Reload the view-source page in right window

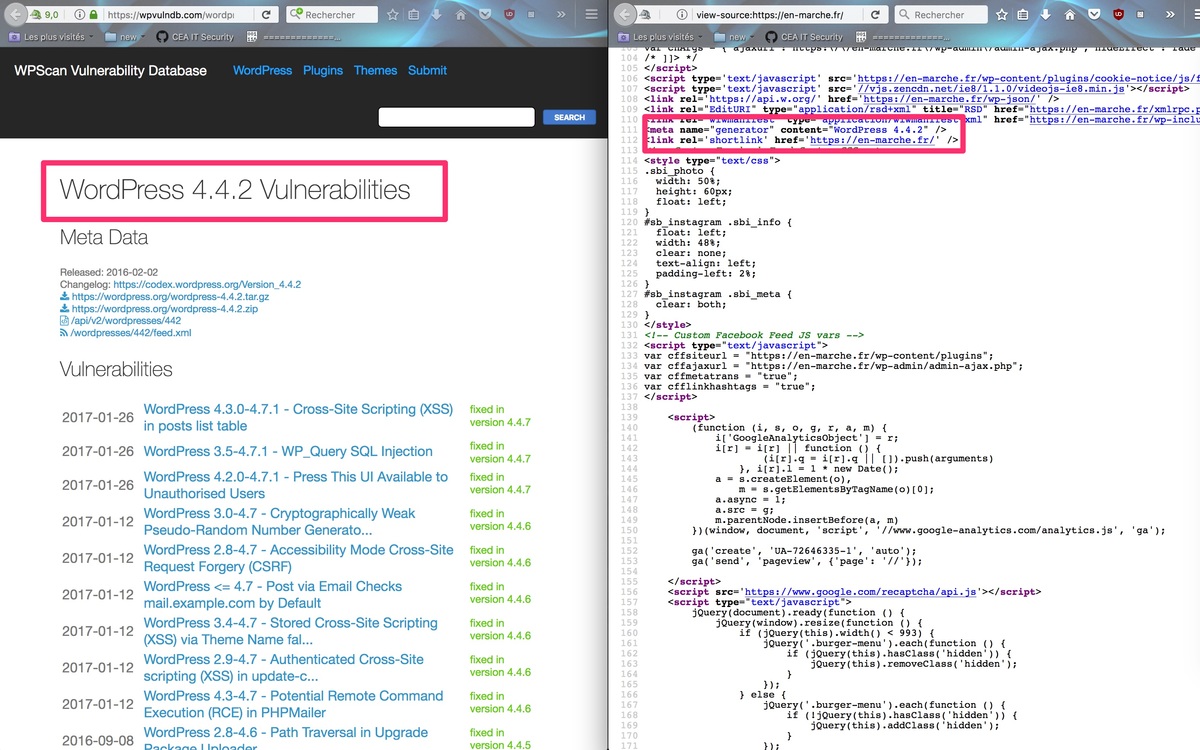pyautogui.click(x=875, y=16)
